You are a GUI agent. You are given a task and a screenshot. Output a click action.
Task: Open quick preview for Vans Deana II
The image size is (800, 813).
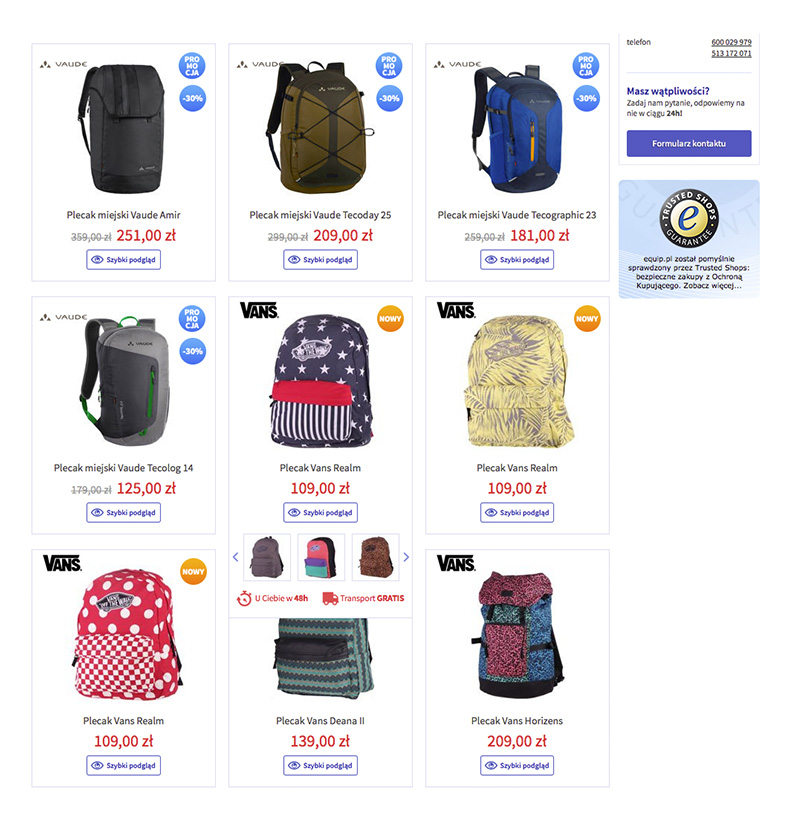coord(320,765)
